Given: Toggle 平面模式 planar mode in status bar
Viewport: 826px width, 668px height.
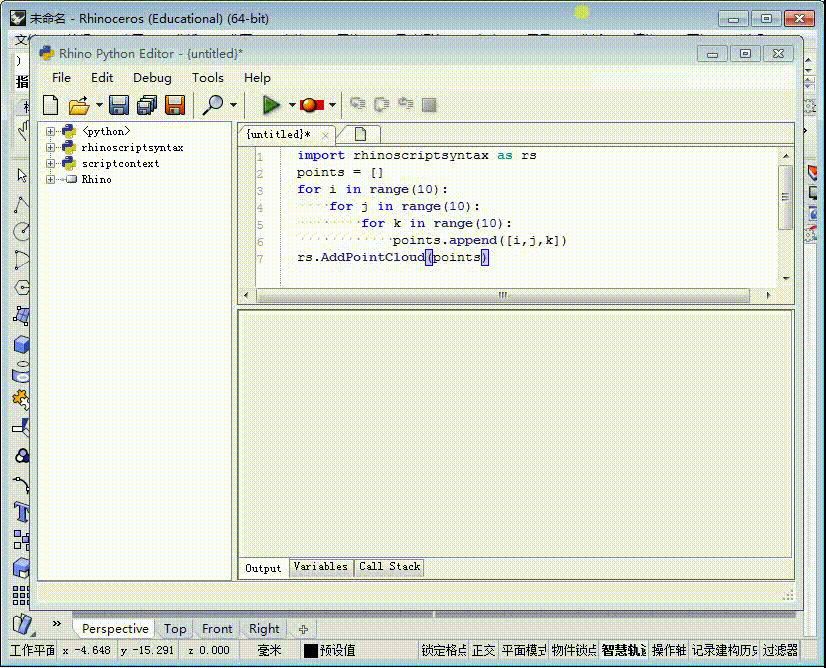Looking at the screenshot, I should [x=524, y=651].
